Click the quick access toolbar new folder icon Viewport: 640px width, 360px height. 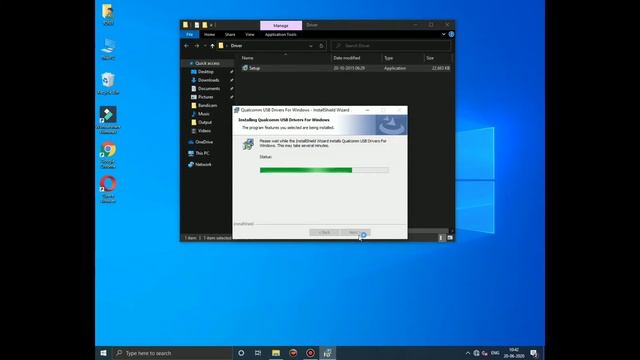[204, 25]
